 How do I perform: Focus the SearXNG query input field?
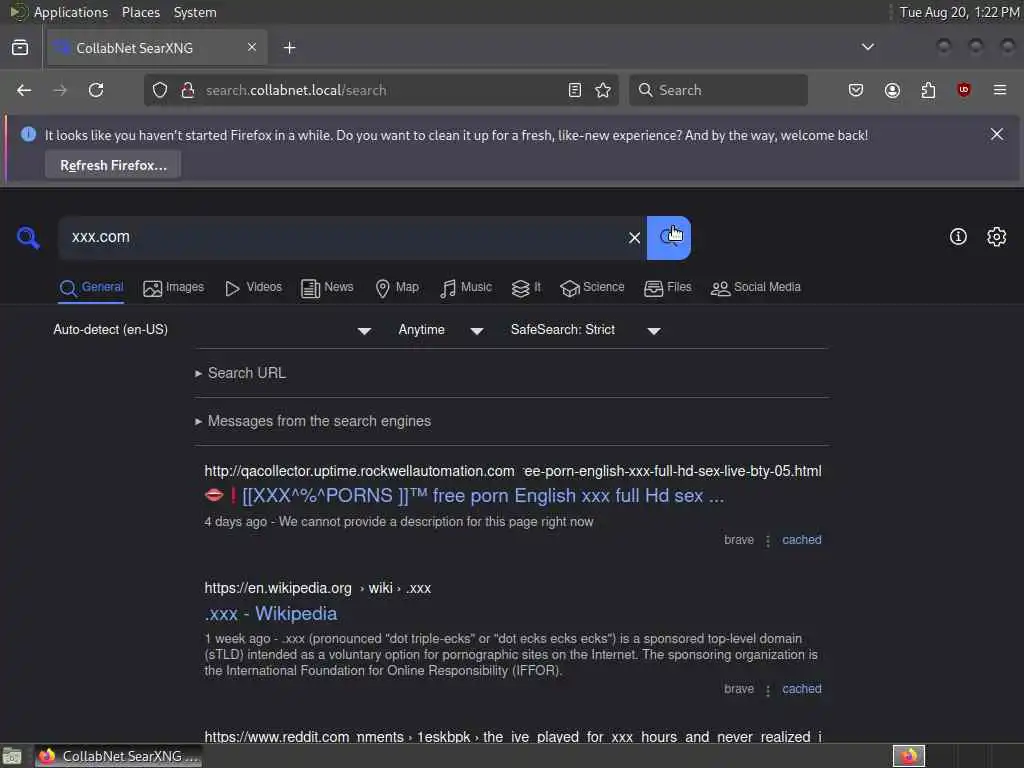click(343, 237)
